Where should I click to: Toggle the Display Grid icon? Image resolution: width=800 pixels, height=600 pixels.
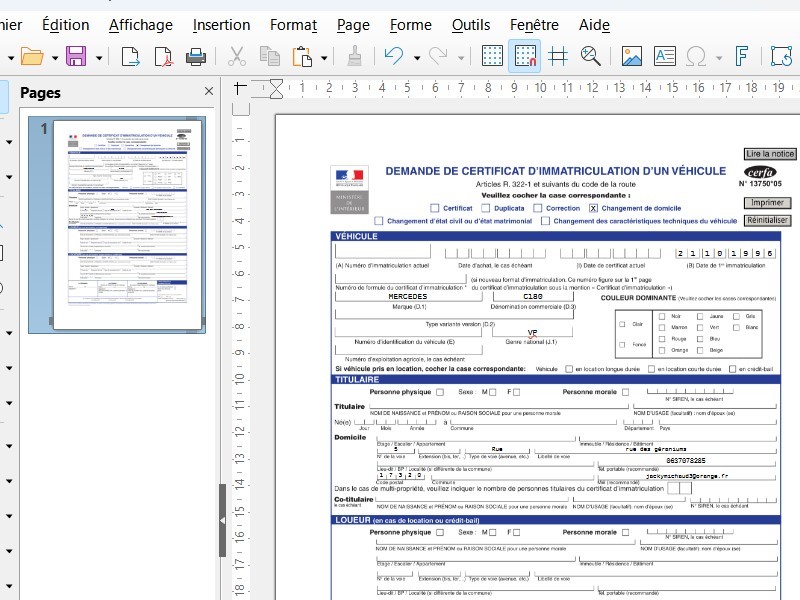pos(492,57)
